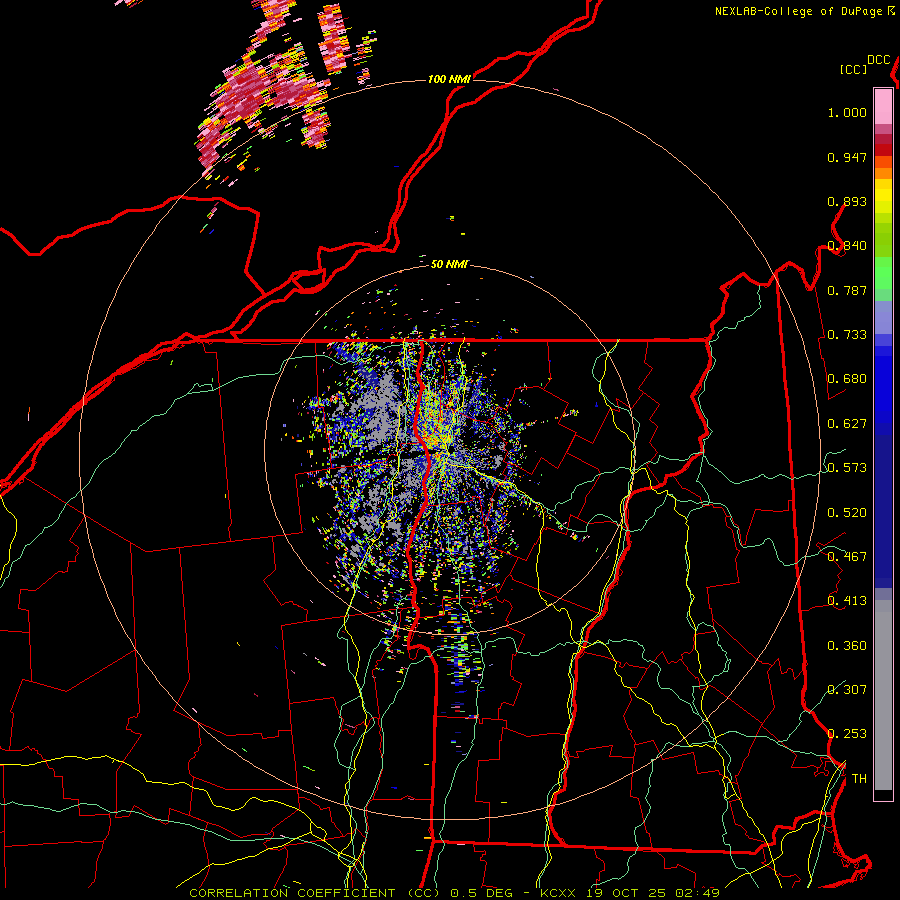This screenshot has height=900, width=900.
Task: Select the 0.307 scale value
Action: click(x=847, y=690)
